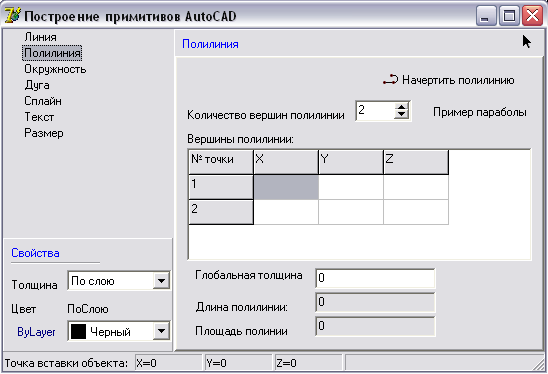This screenshot has height=374, width=548.
Task: Minimize the Построение примитивов AutoCAD window
Action: [x=486, y=16]
